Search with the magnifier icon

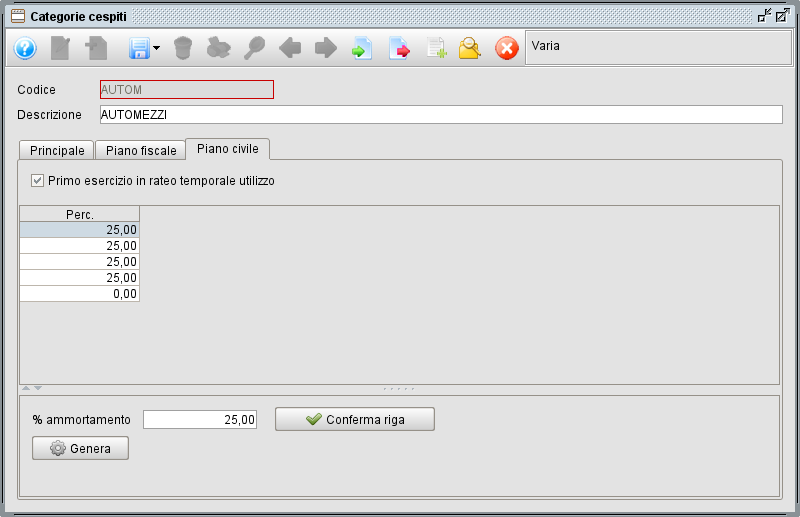(x=254, y=48)
